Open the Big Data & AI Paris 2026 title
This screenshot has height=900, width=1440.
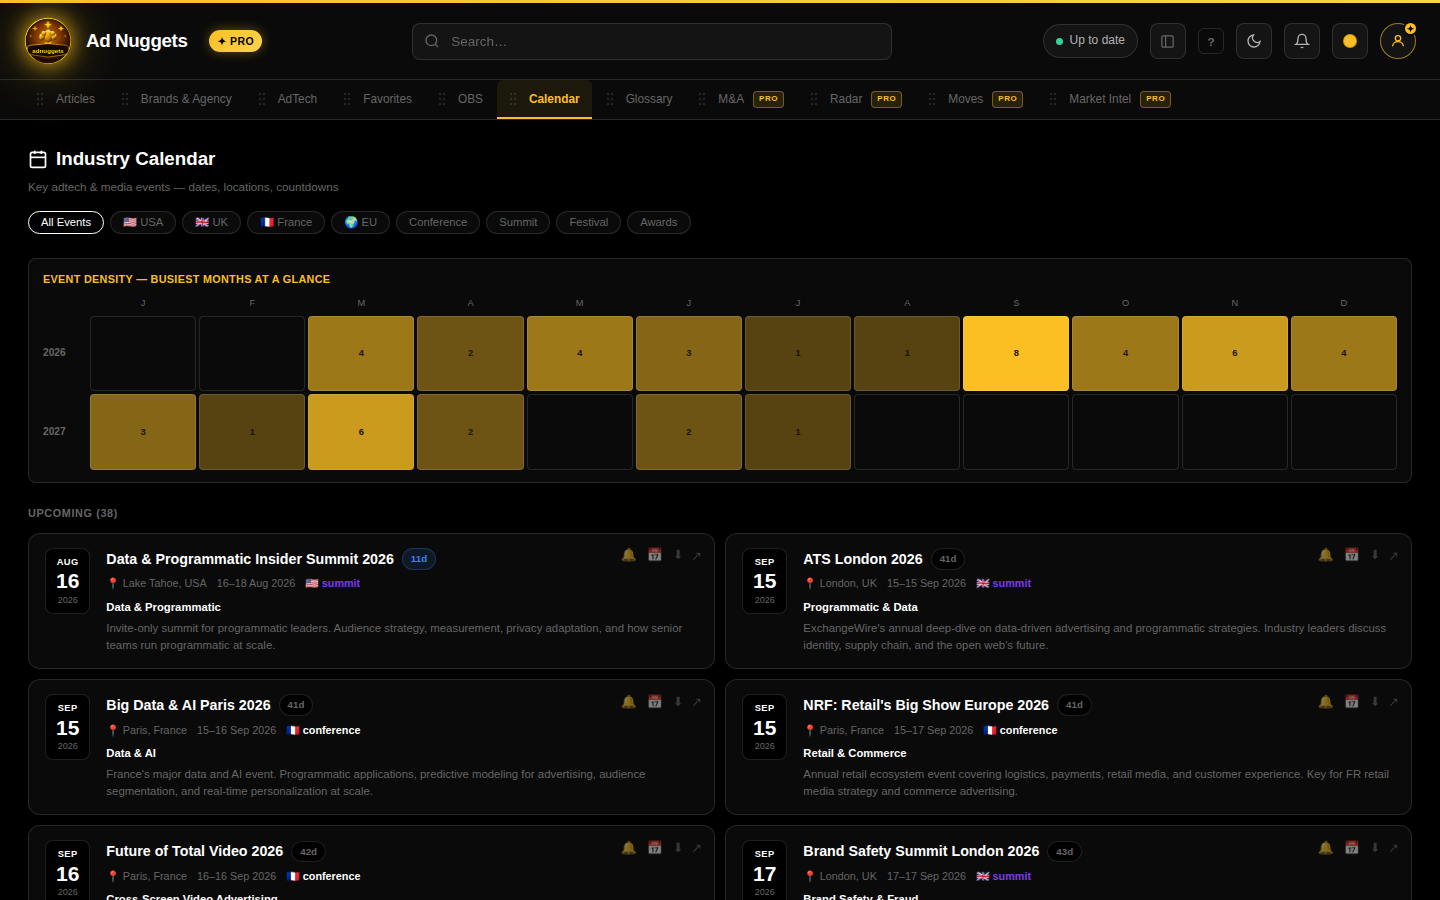click(188, 705)
